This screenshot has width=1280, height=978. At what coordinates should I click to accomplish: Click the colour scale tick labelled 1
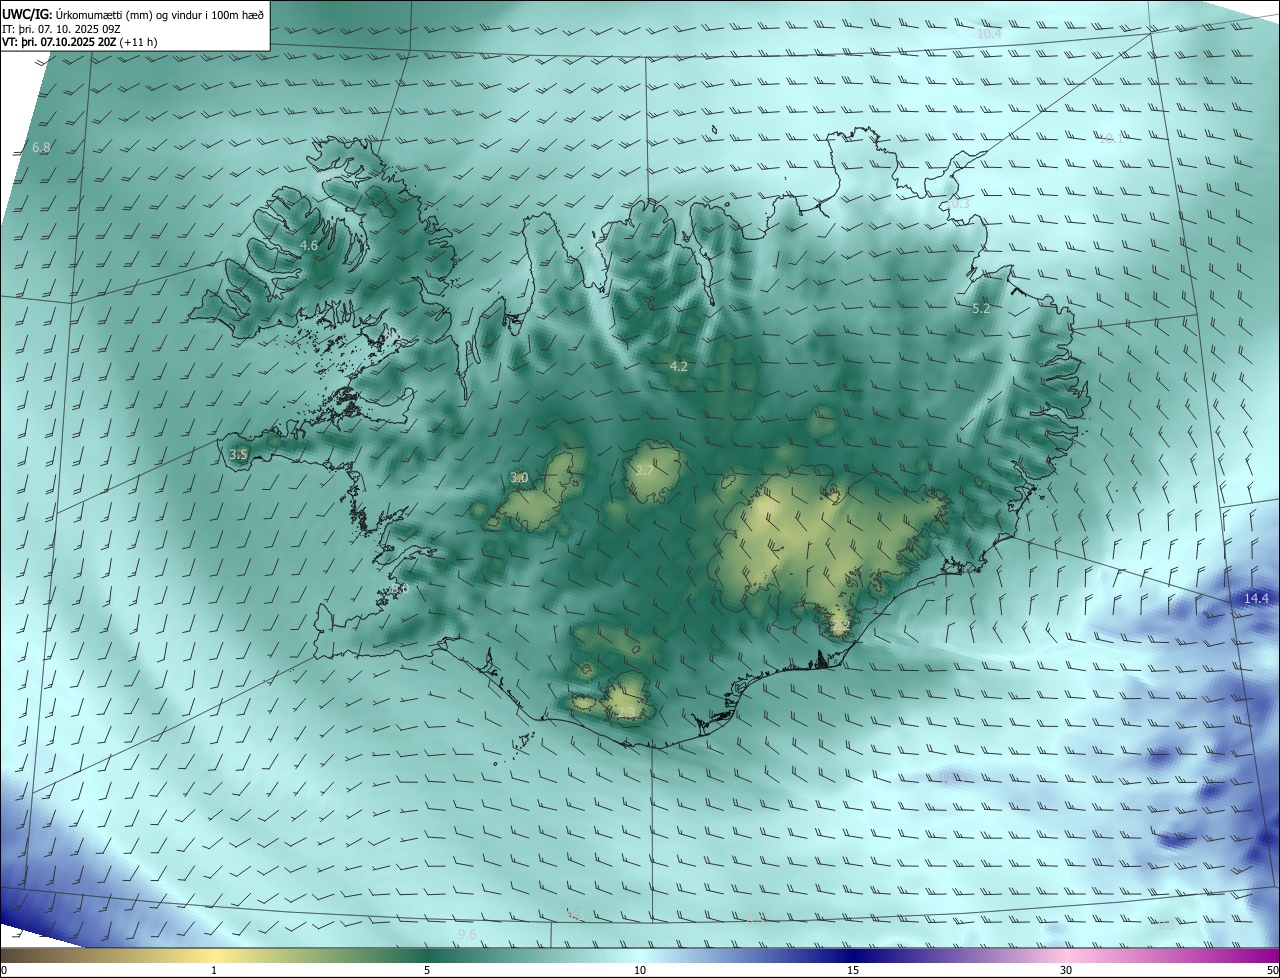pyautogui.click(x=214, y=970)
